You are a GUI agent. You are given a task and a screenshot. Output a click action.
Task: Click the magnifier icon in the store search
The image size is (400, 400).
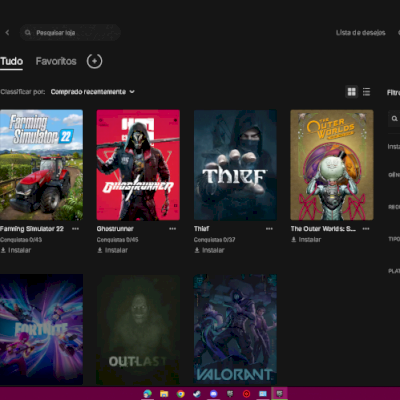(28, 33)
